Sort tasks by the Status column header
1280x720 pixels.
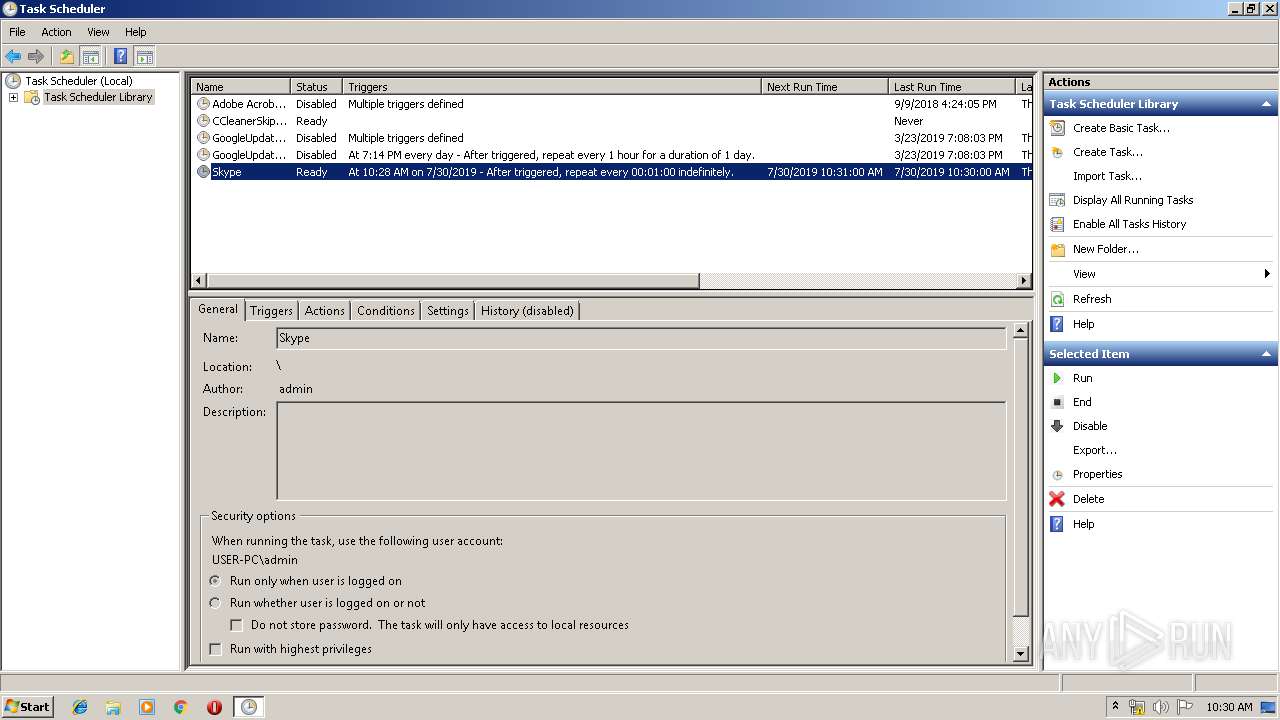point(316,87)
